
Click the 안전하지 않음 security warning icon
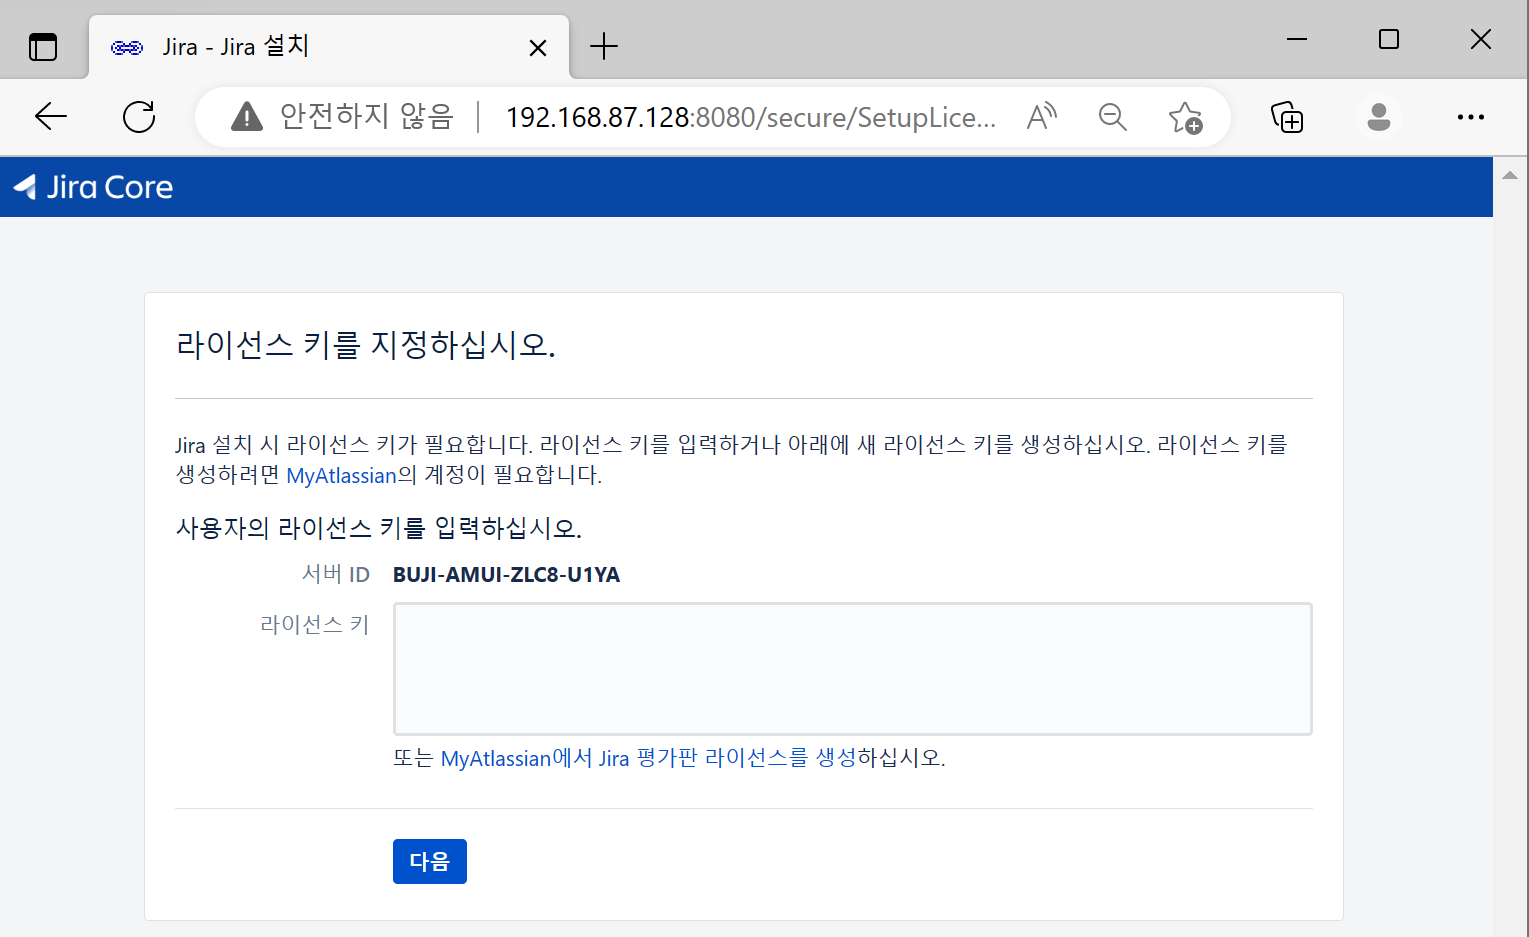pyautogui.click(x=246, y=117)
